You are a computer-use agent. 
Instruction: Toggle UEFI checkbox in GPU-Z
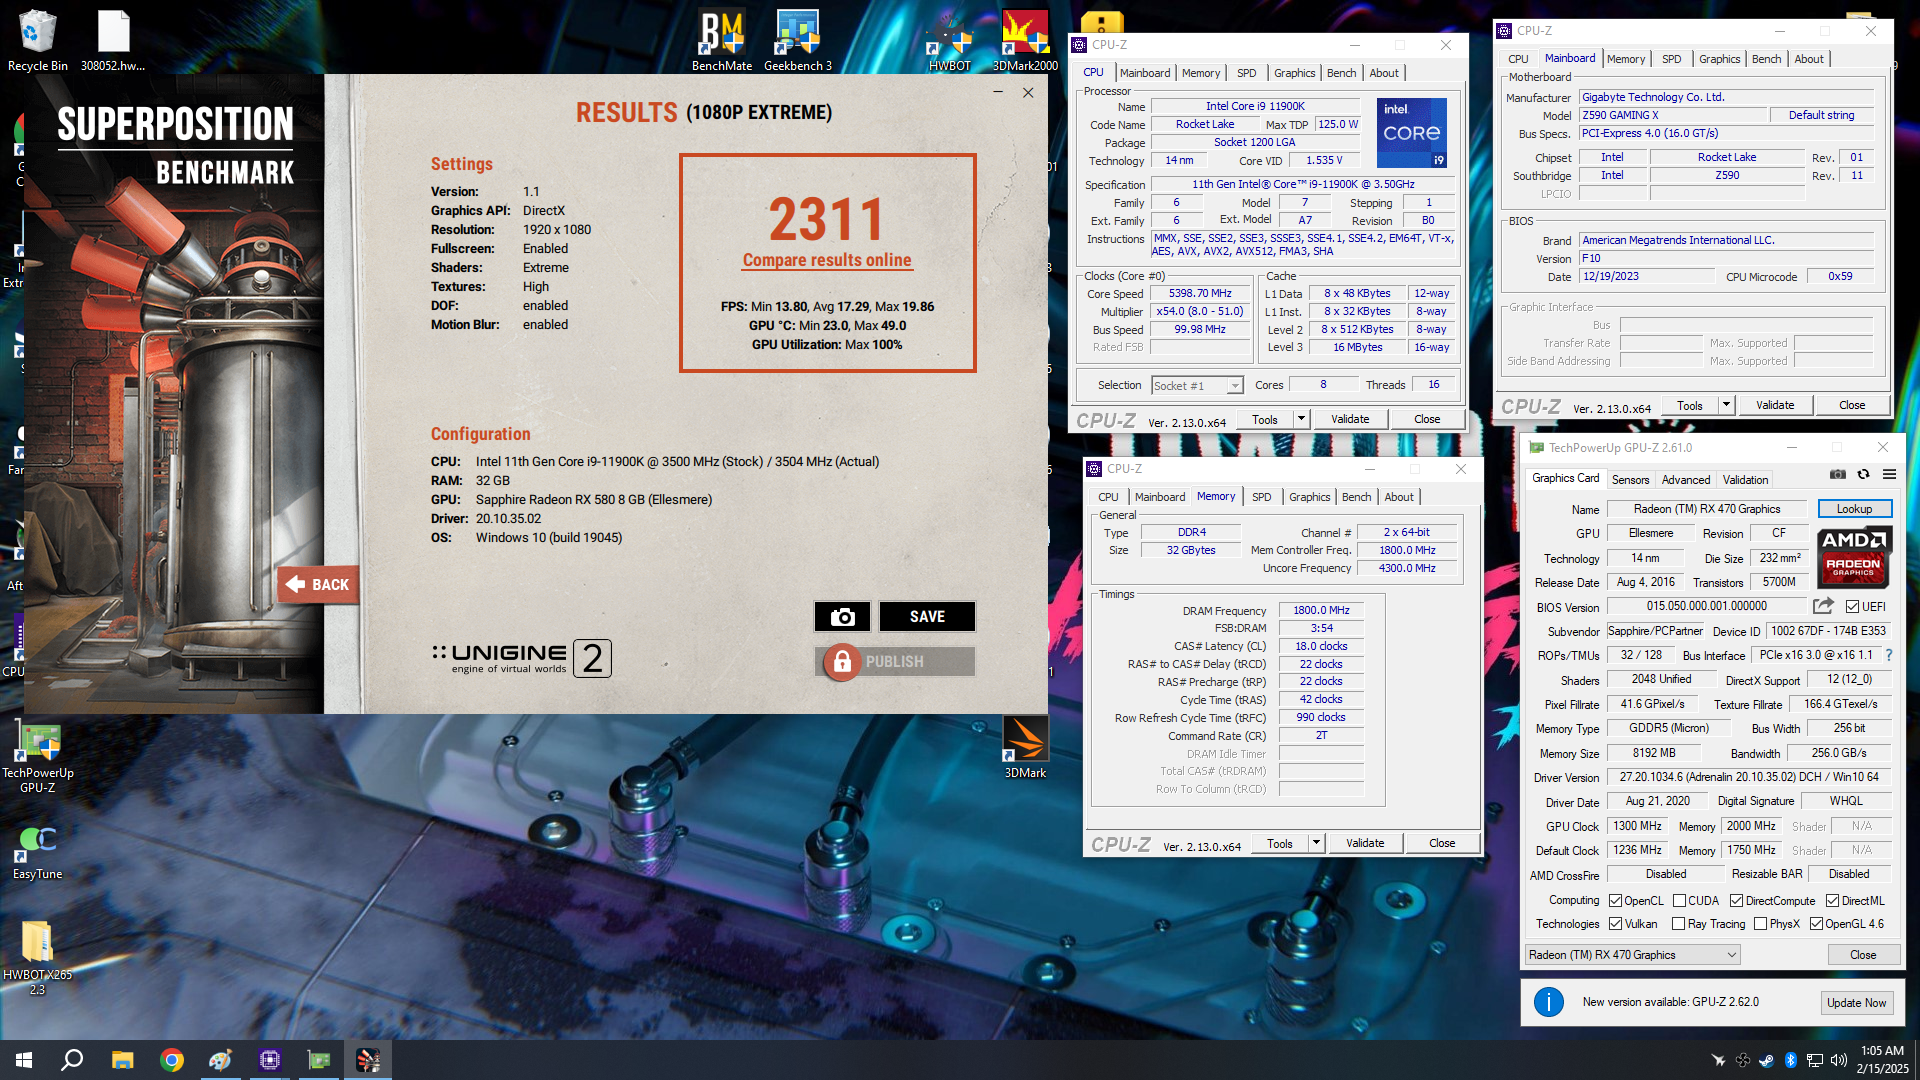click(1852, 607)
